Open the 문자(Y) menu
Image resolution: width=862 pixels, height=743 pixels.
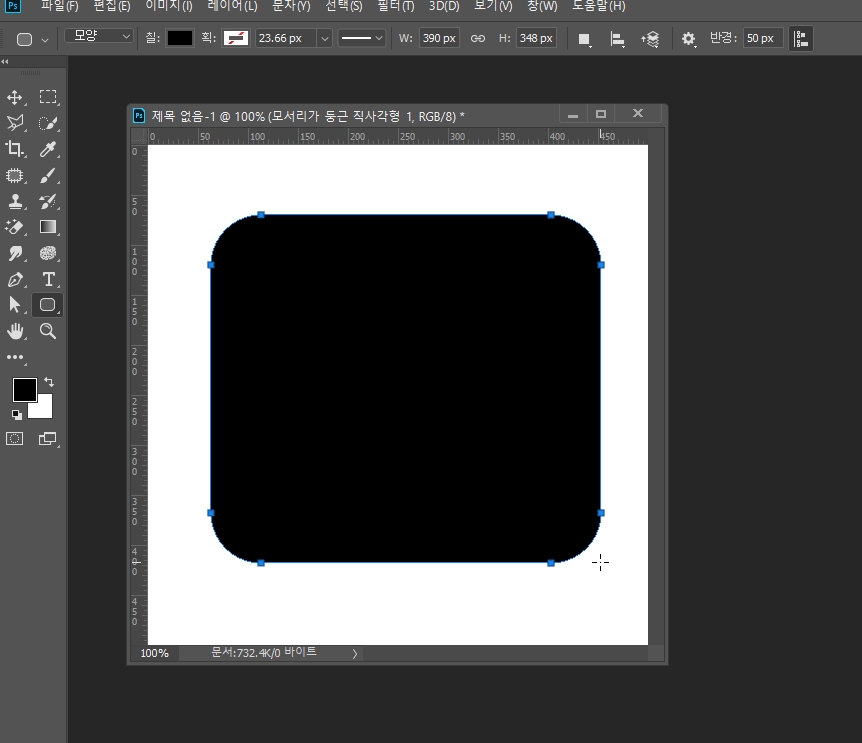tap(291, 6)
